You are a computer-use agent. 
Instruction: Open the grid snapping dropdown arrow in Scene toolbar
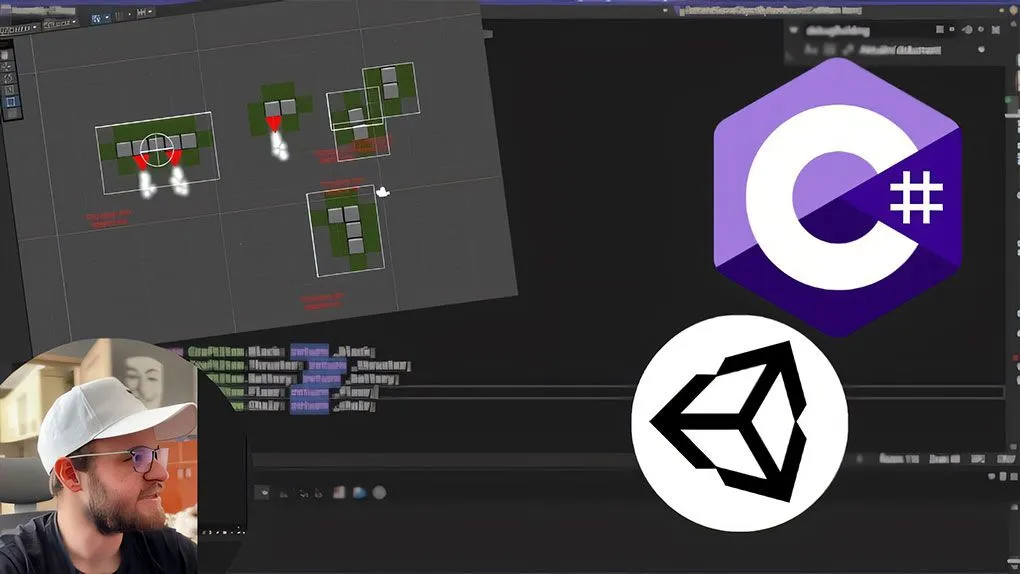(x=129, y=14)
